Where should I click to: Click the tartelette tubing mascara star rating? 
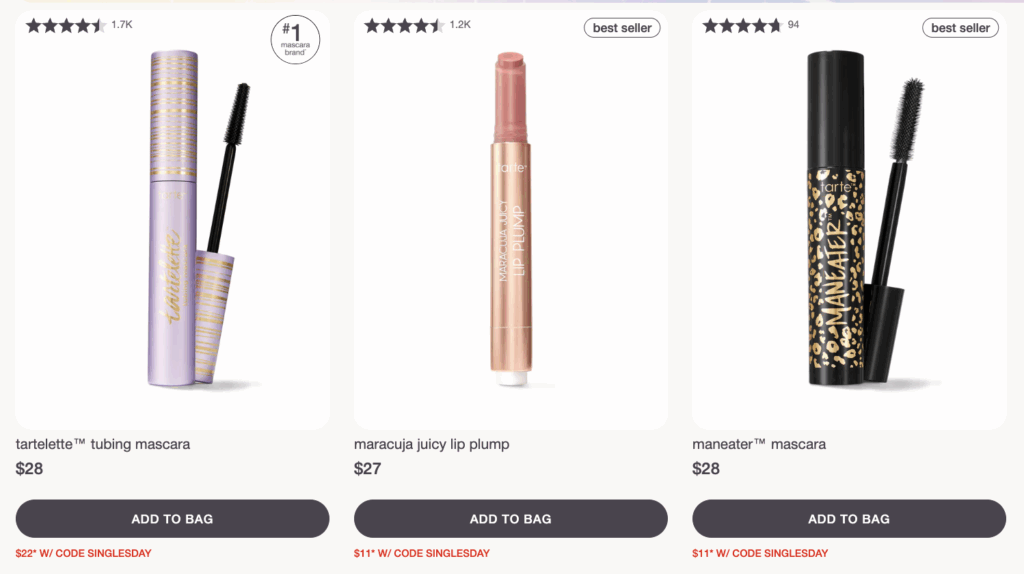(66, 26)
